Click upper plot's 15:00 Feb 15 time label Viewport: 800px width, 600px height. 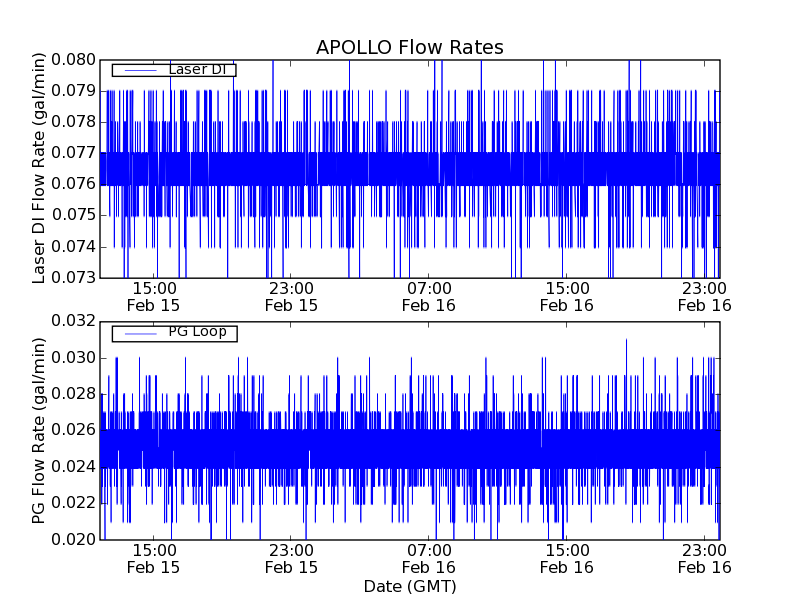[x=154, y=297]
